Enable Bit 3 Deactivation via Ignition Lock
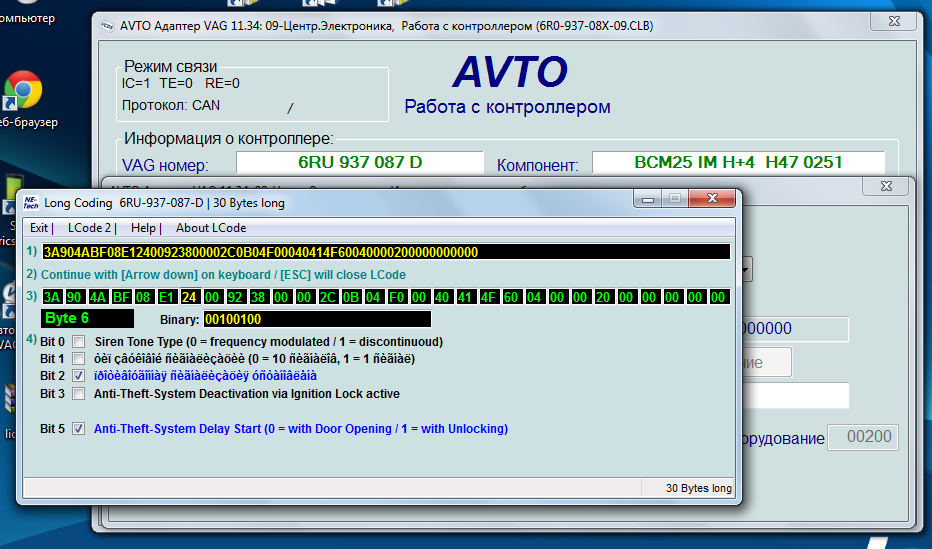The width and height of the screenshot is (932, 549). (78, 394)
